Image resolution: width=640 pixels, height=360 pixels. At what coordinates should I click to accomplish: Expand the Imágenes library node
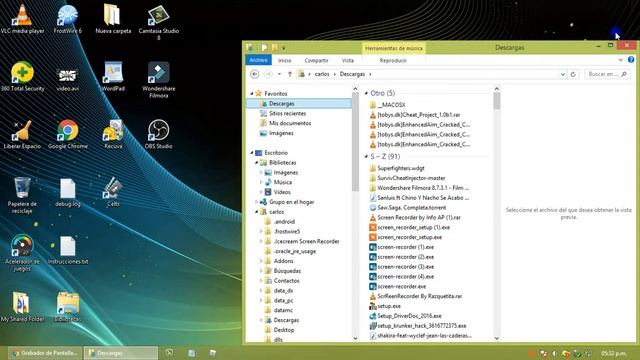tap(261, 173)
